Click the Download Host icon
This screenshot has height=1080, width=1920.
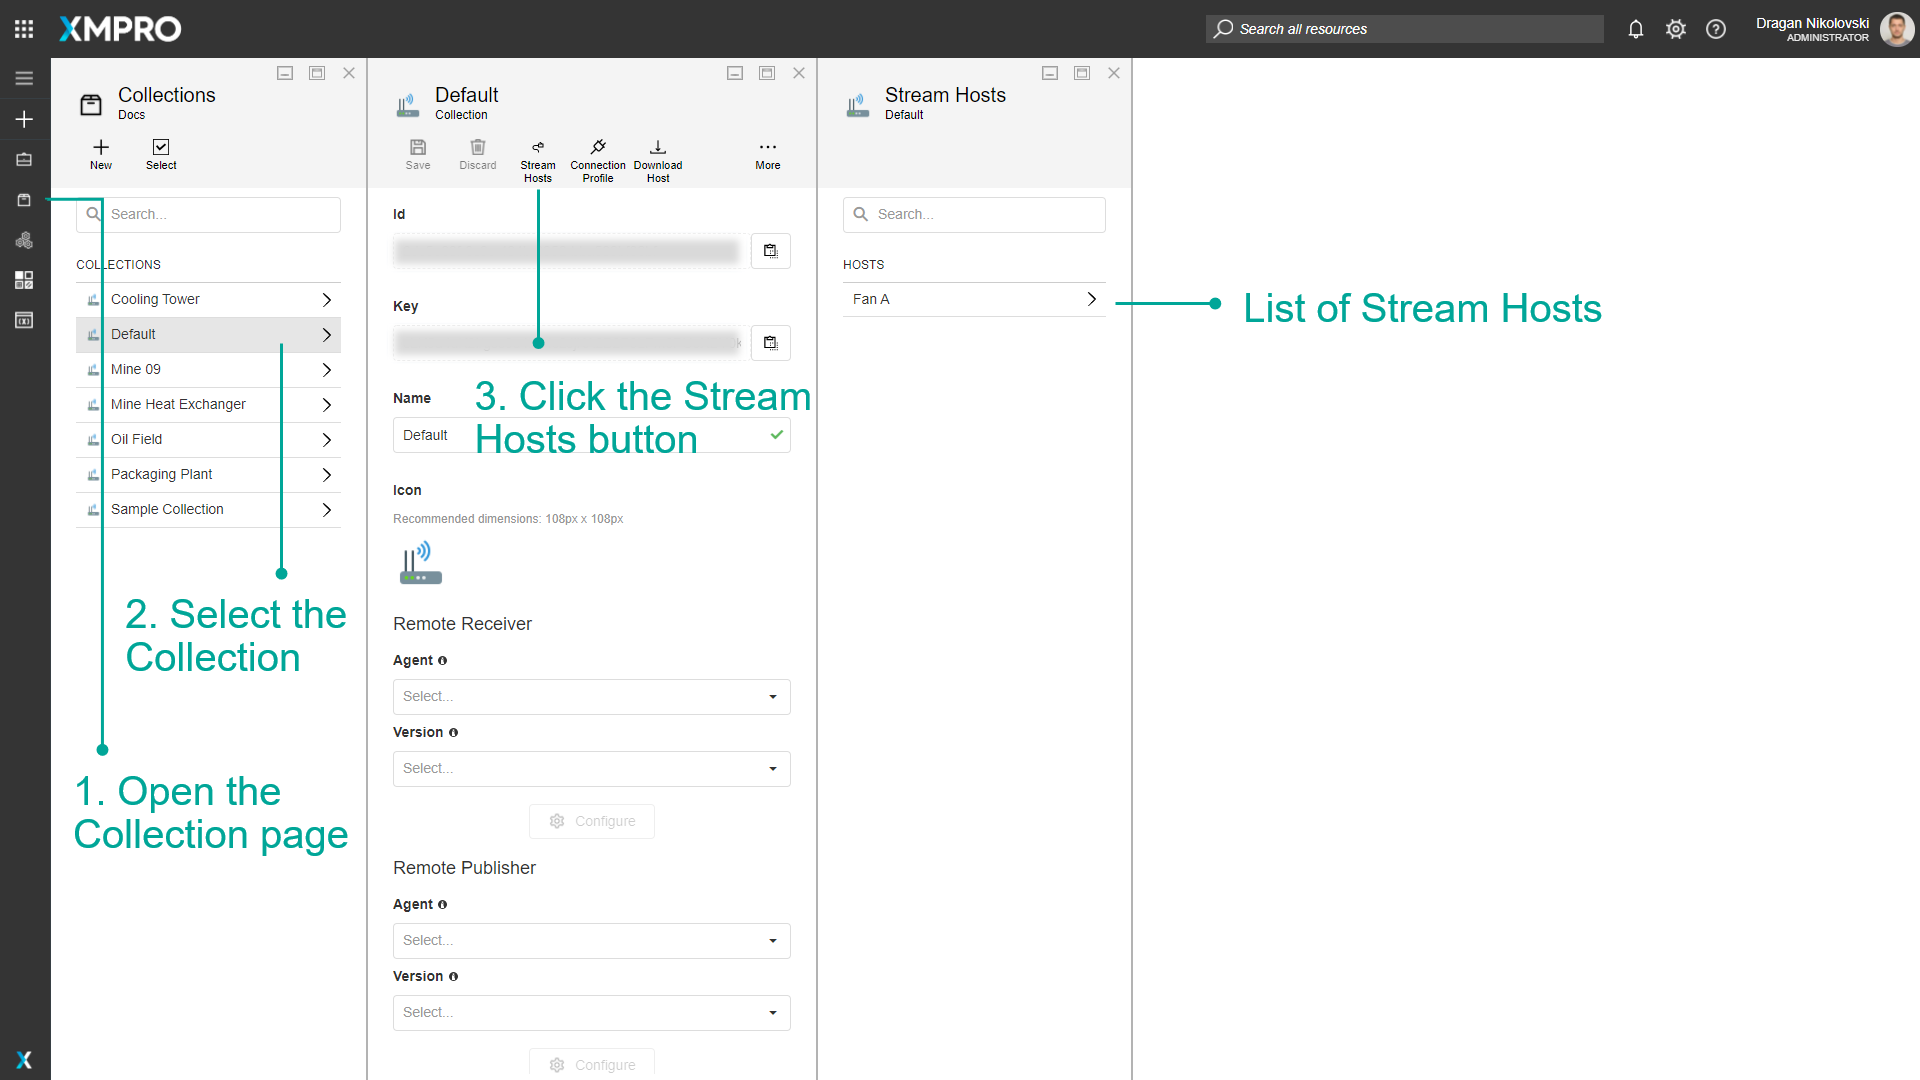tap(657, 158)
